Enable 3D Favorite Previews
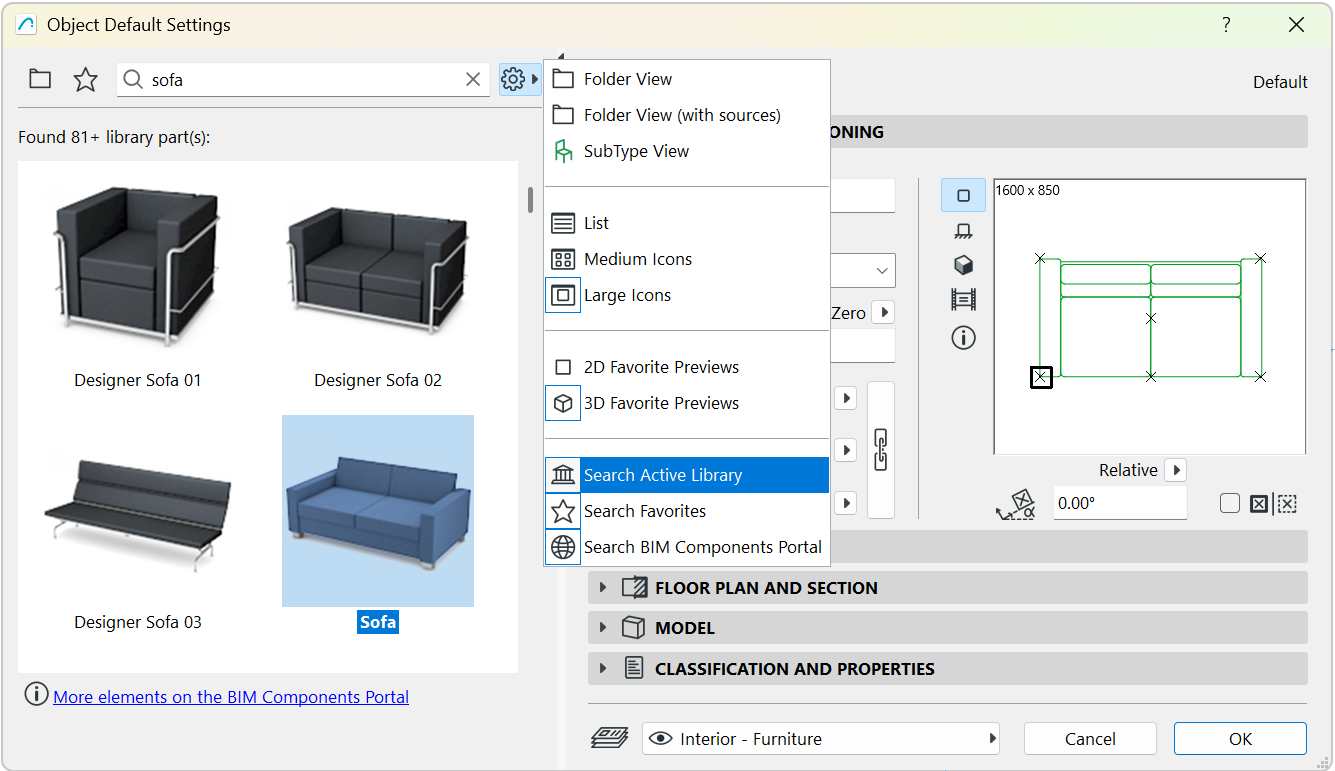Viewport: 1335px width, 771px height. pos(687,403)
